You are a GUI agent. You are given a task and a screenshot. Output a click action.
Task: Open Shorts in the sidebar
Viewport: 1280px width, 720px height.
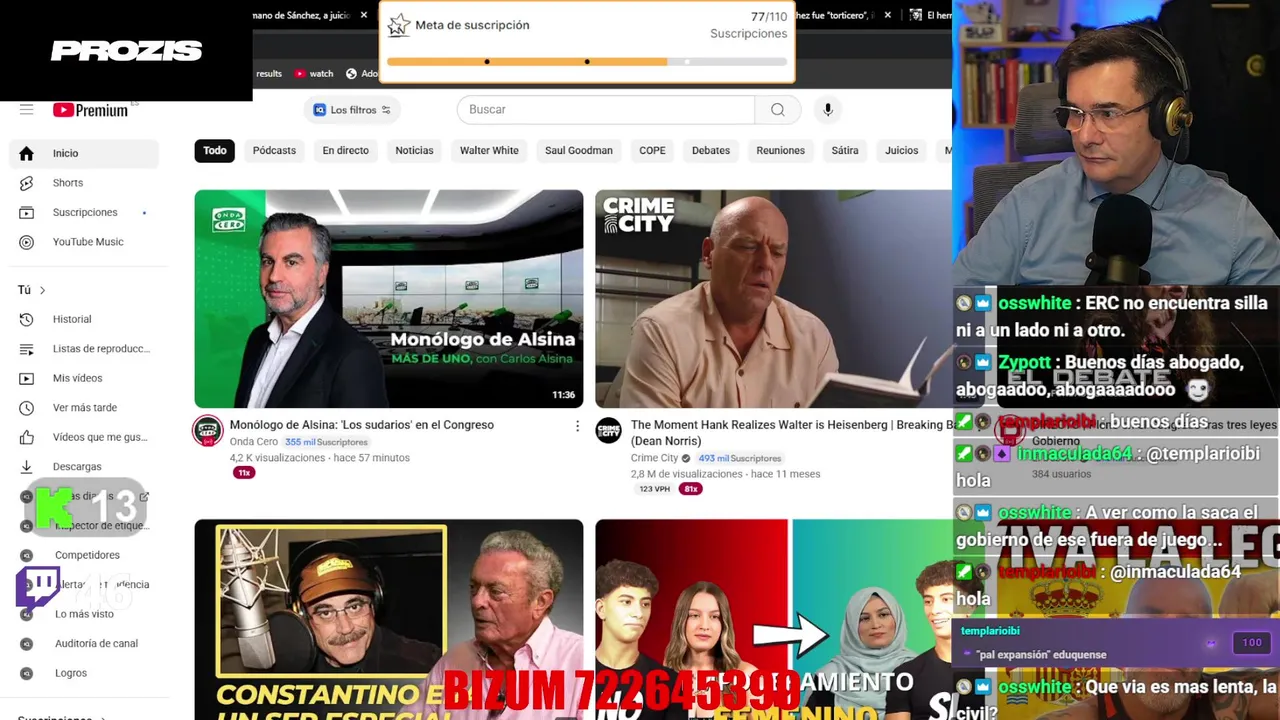tap(84, 183)
